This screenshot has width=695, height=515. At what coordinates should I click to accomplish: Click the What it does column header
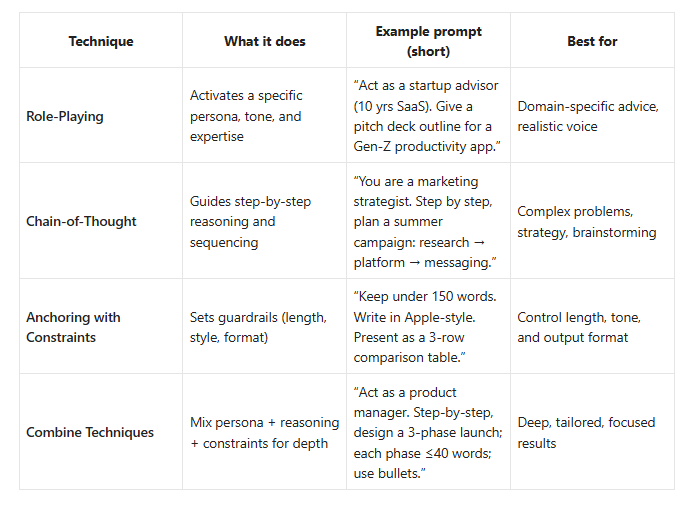[265, 41]
